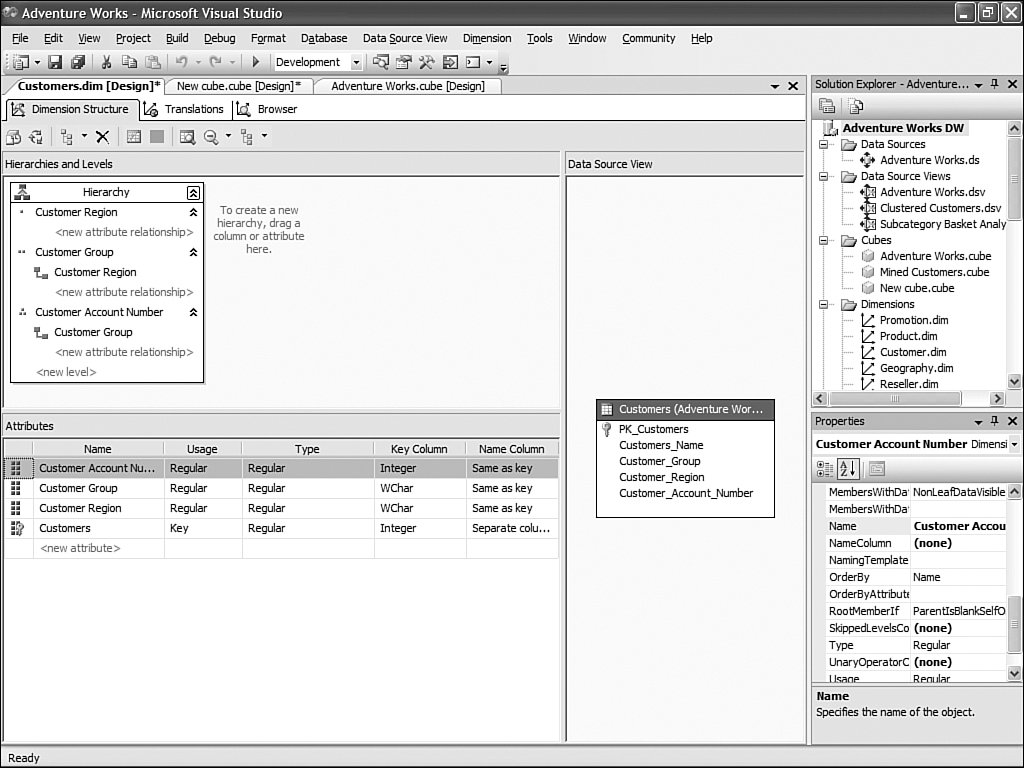Viewport: 1024px width, 768px height.
Task: Collapse the Cubes folder node
Action: tap(824, 240)
